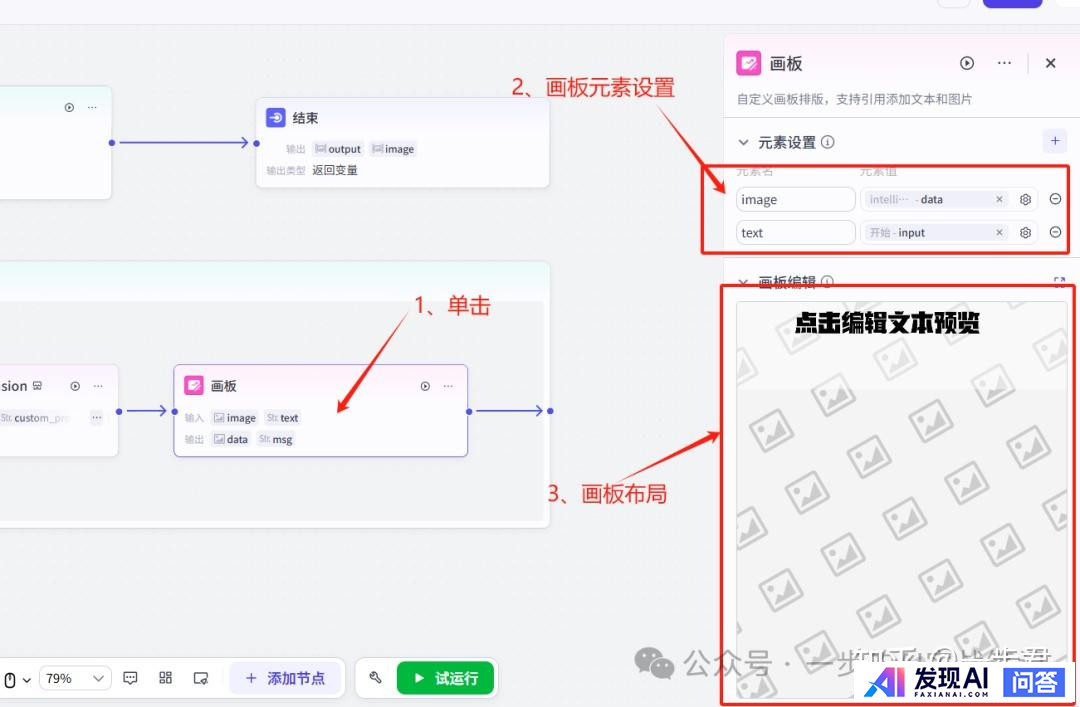Select the 结束 node icon
This screenshot has width=1080, height=707.
(x=276, y=117)
